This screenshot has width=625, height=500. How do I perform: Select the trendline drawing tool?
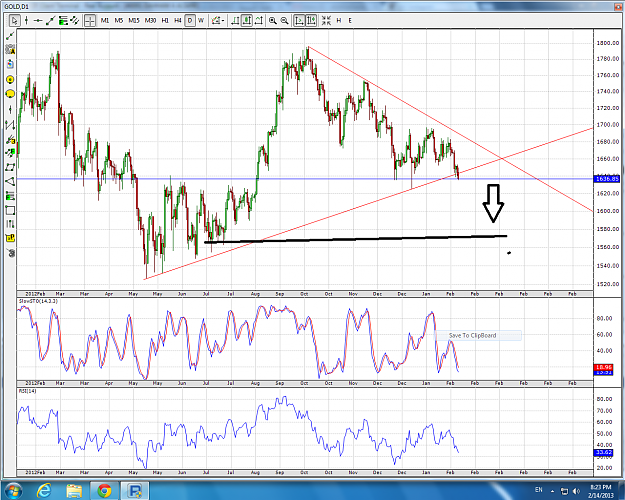51,20
